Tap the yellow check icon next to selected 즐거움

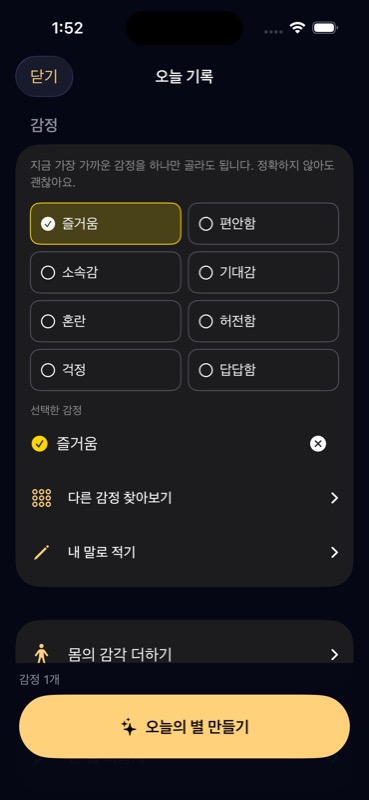tap(40, 444)
